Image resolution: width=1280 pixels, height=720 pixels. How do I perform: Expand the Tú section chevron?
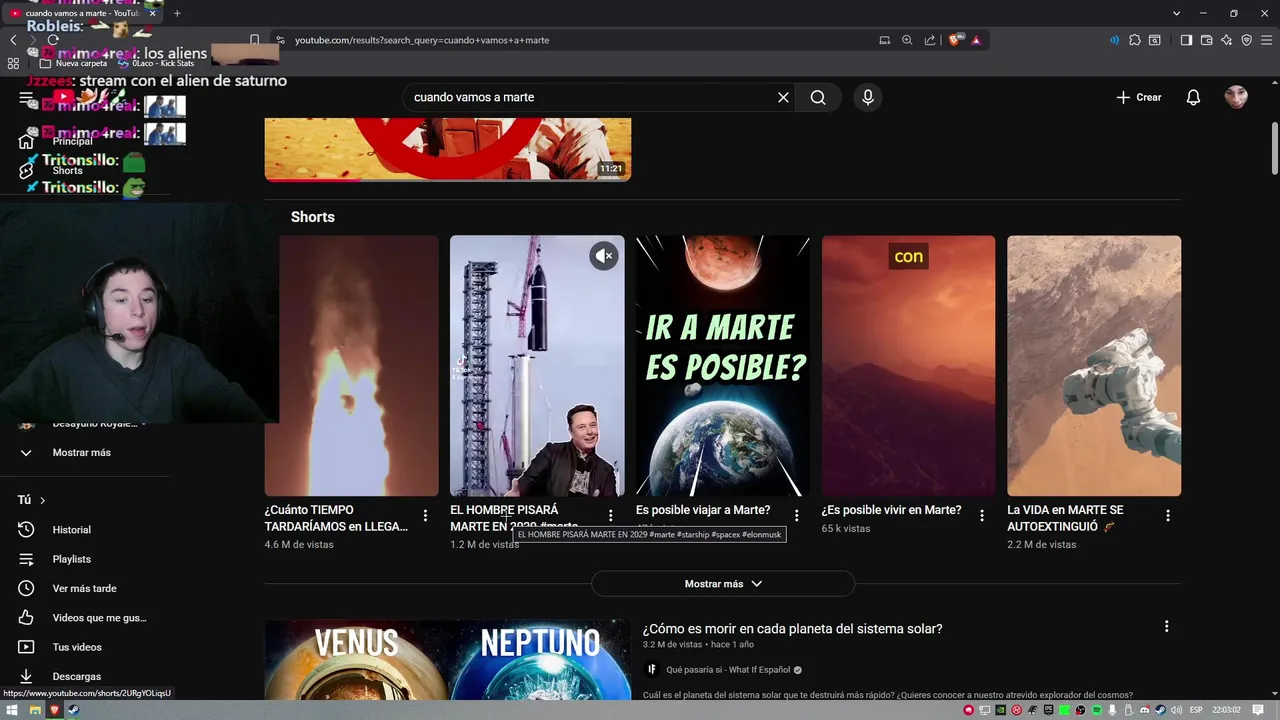(x=42, y=500)
